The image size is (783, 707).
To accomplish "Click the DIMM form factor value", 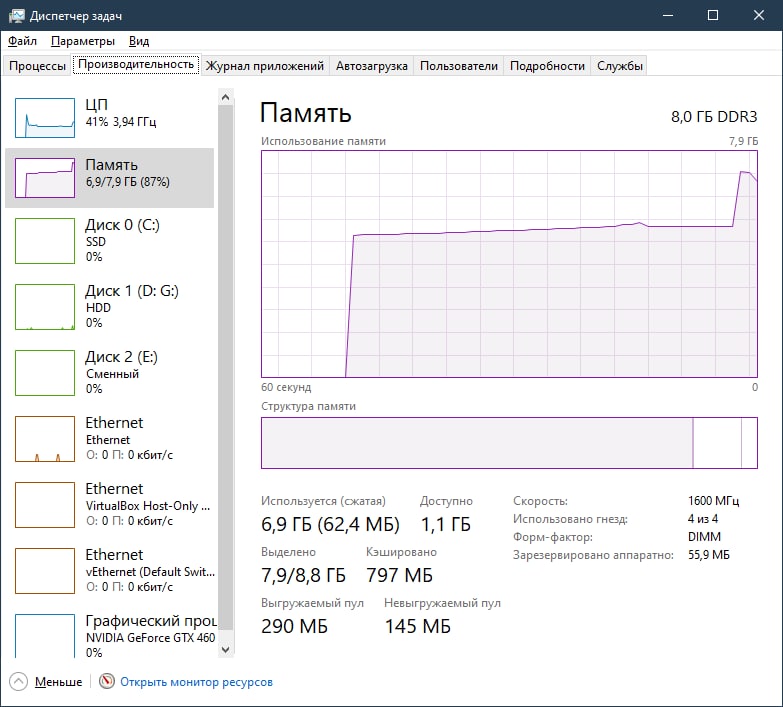I will coord(704,537).
